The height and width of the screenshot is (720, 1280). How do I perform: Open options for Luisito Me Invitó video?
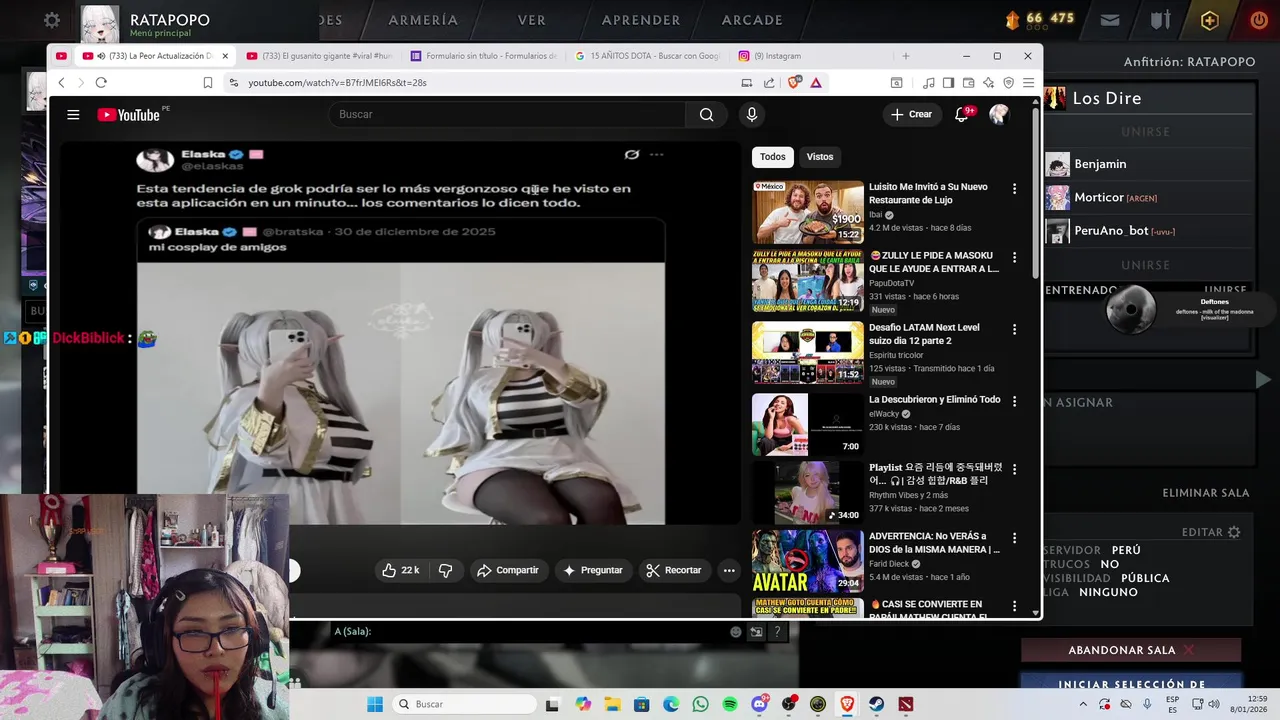(1014, 188)
